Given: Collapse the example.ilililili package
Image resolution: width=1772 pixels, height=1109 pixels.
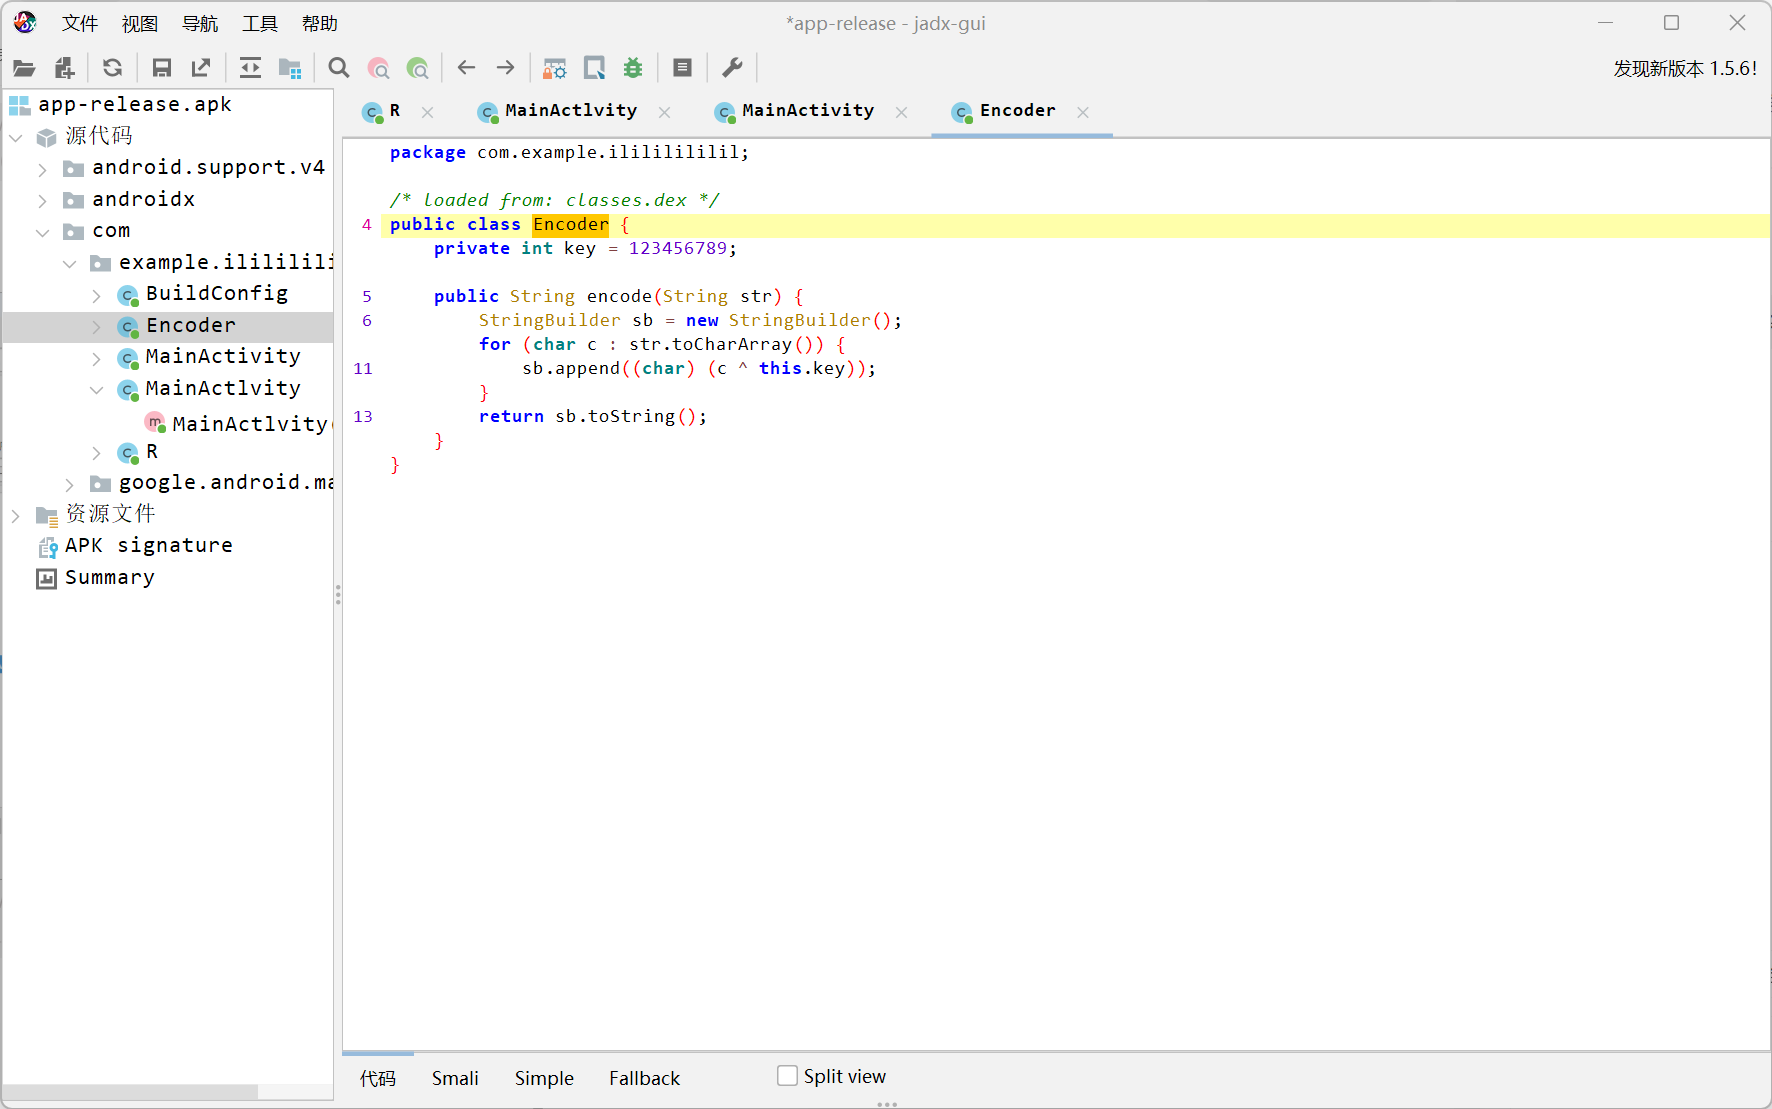Looking at the screenshot, I should coord(69,264).
